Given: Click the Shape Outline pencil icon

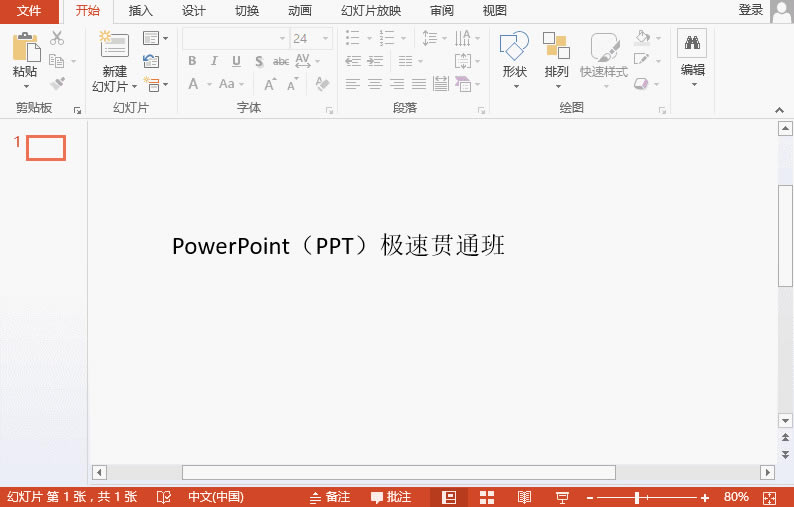Looking at the screenshot, I should [642, 60].
